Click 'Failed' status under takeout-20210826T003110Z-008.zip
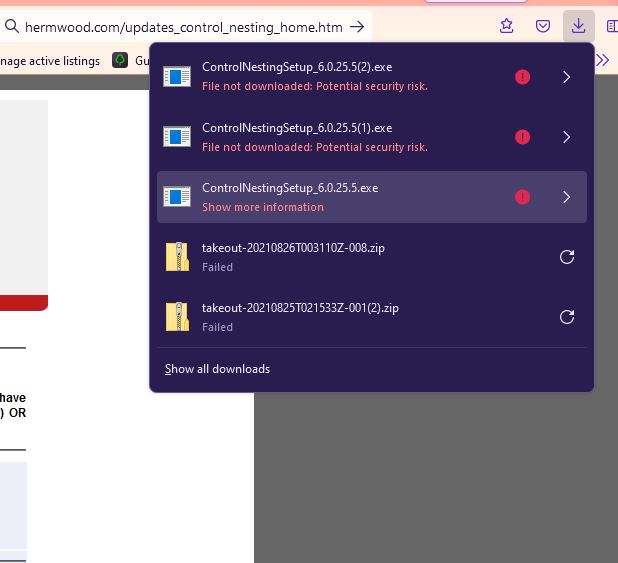The height and width of the screenshot is (563, 618). point(217,267)
